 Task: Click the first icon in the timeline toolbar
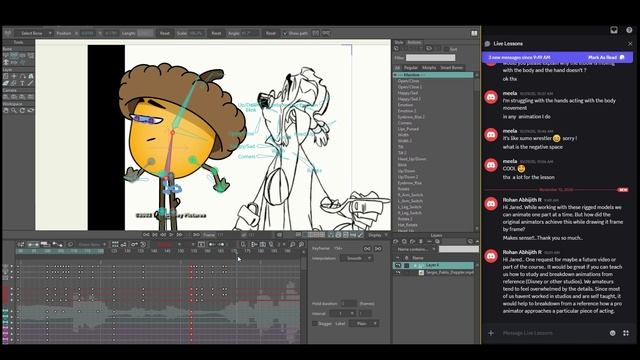pos(20,244)
